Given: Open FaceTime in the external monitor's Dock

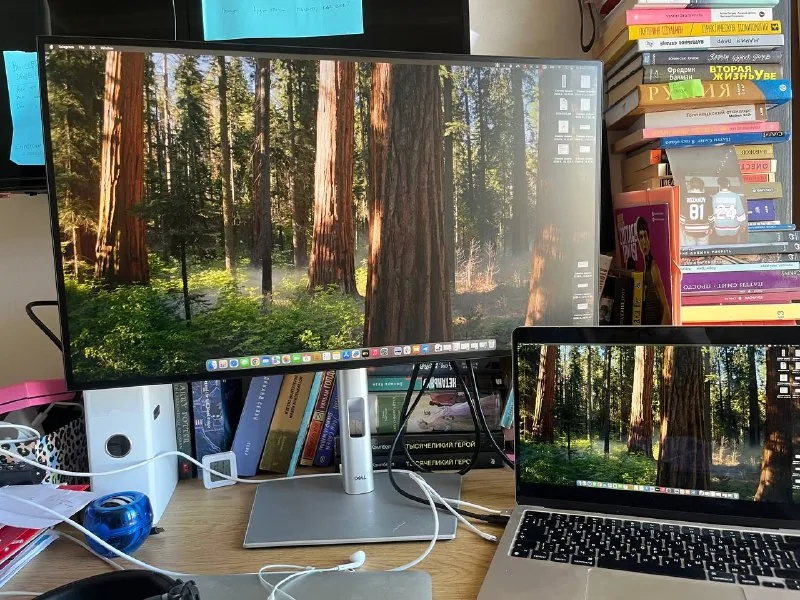Looking at the screenshot, I should tap(296, 359).
